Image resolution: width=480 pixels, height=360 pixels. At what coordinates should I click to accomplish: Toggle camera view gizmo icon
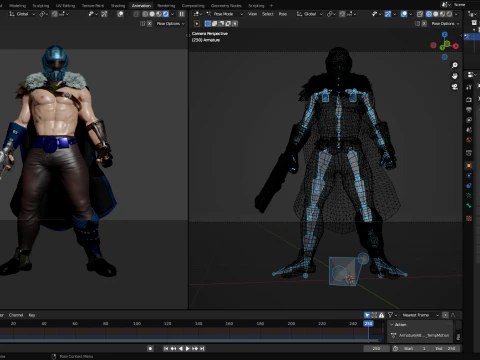click(455, 87)
